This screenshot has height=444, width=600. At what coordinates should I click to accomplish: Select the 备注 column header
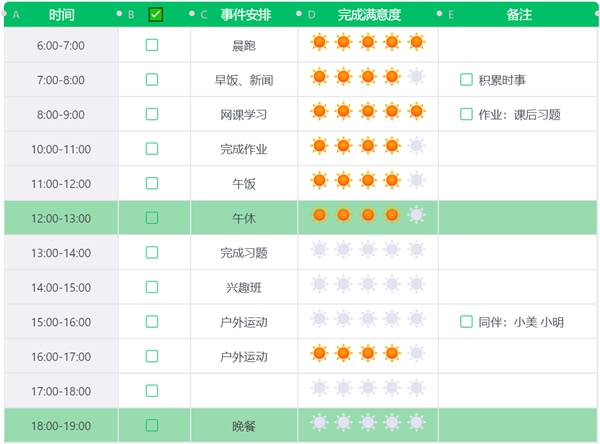click(x=519, y=15)
